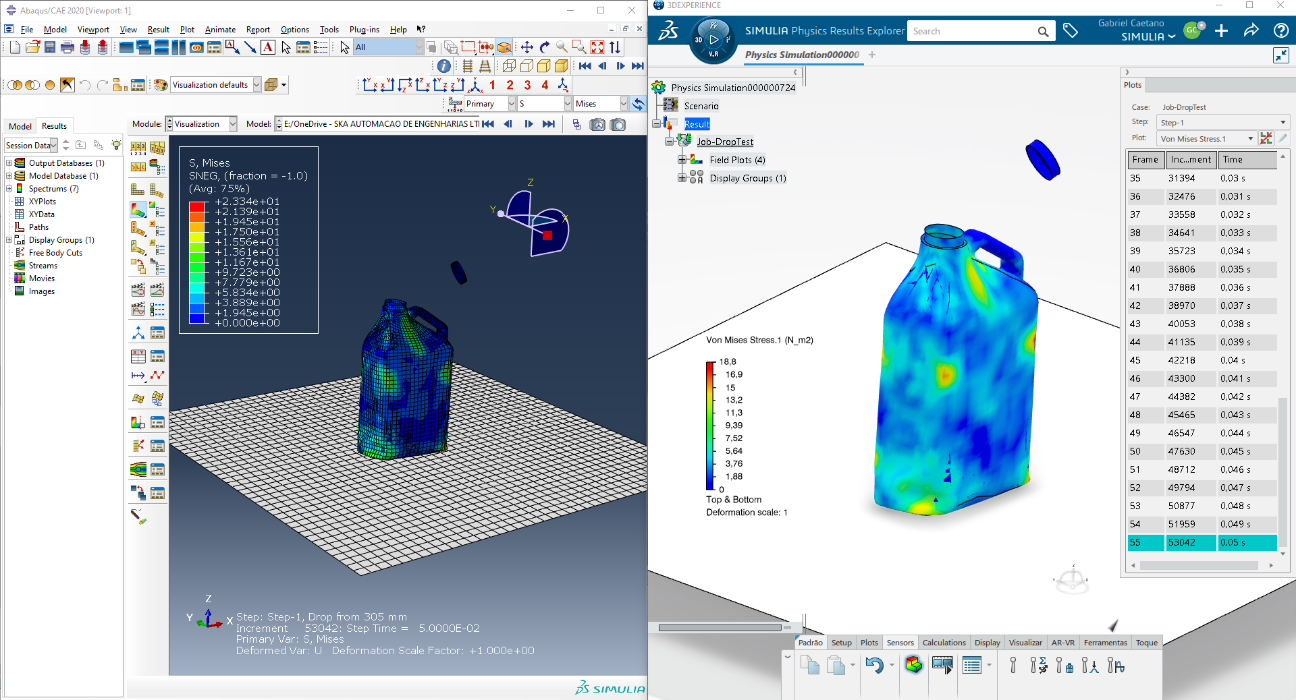Screen dimensions: 1296x700
Task: Click the Add plus icon in 3DEXPERIENCE top bar
Action: point(1221,31)
